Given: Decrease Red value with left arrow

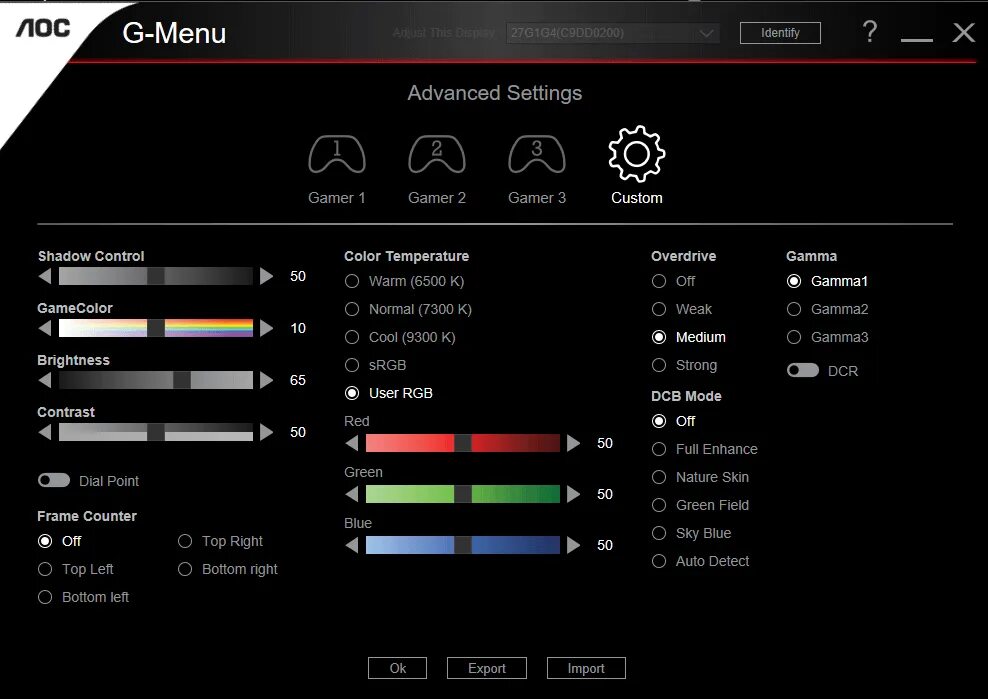Looking at the screenshot, I should pyautogui.click(x=352, y=443).
